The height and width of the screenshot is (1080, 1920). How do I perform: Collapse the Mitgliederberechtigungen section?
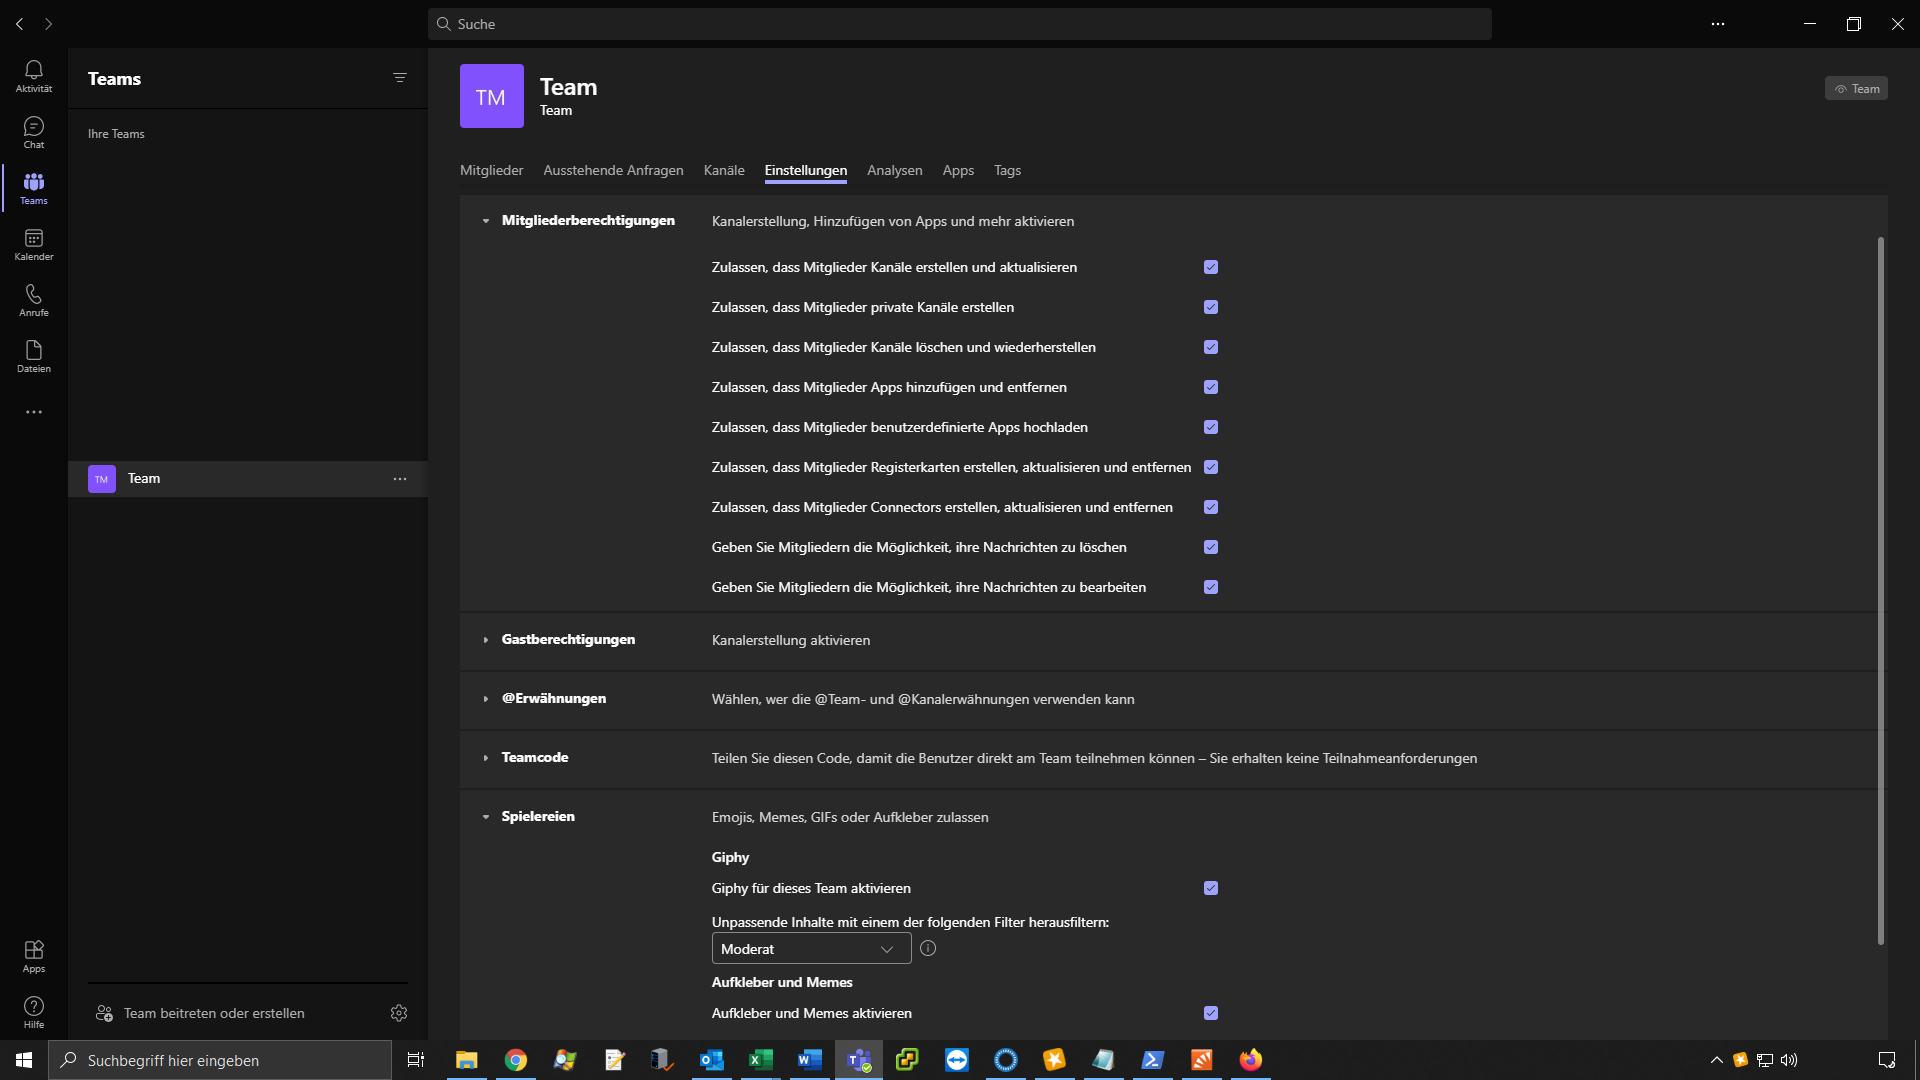point(486,221)
